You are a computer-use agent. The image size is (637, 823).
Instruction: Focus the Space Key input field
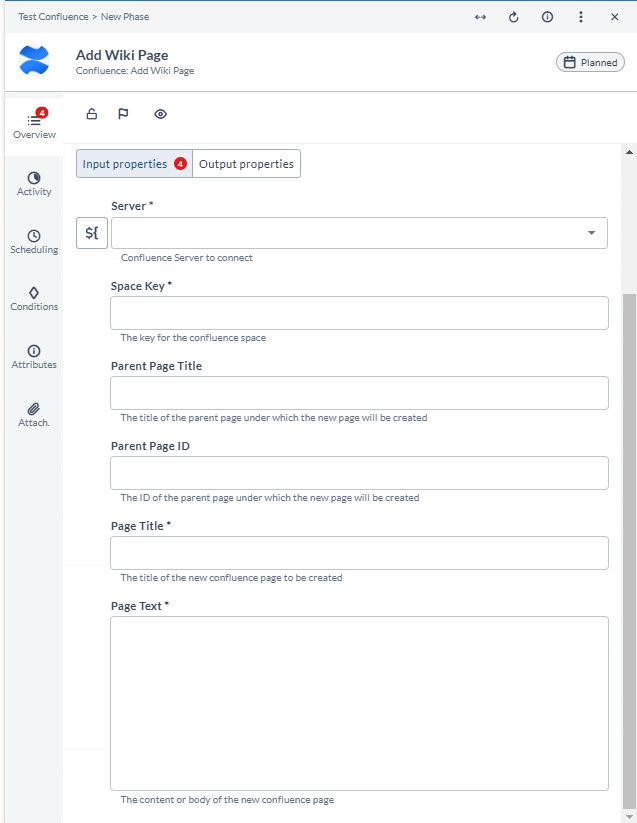[x=359, y=313]
